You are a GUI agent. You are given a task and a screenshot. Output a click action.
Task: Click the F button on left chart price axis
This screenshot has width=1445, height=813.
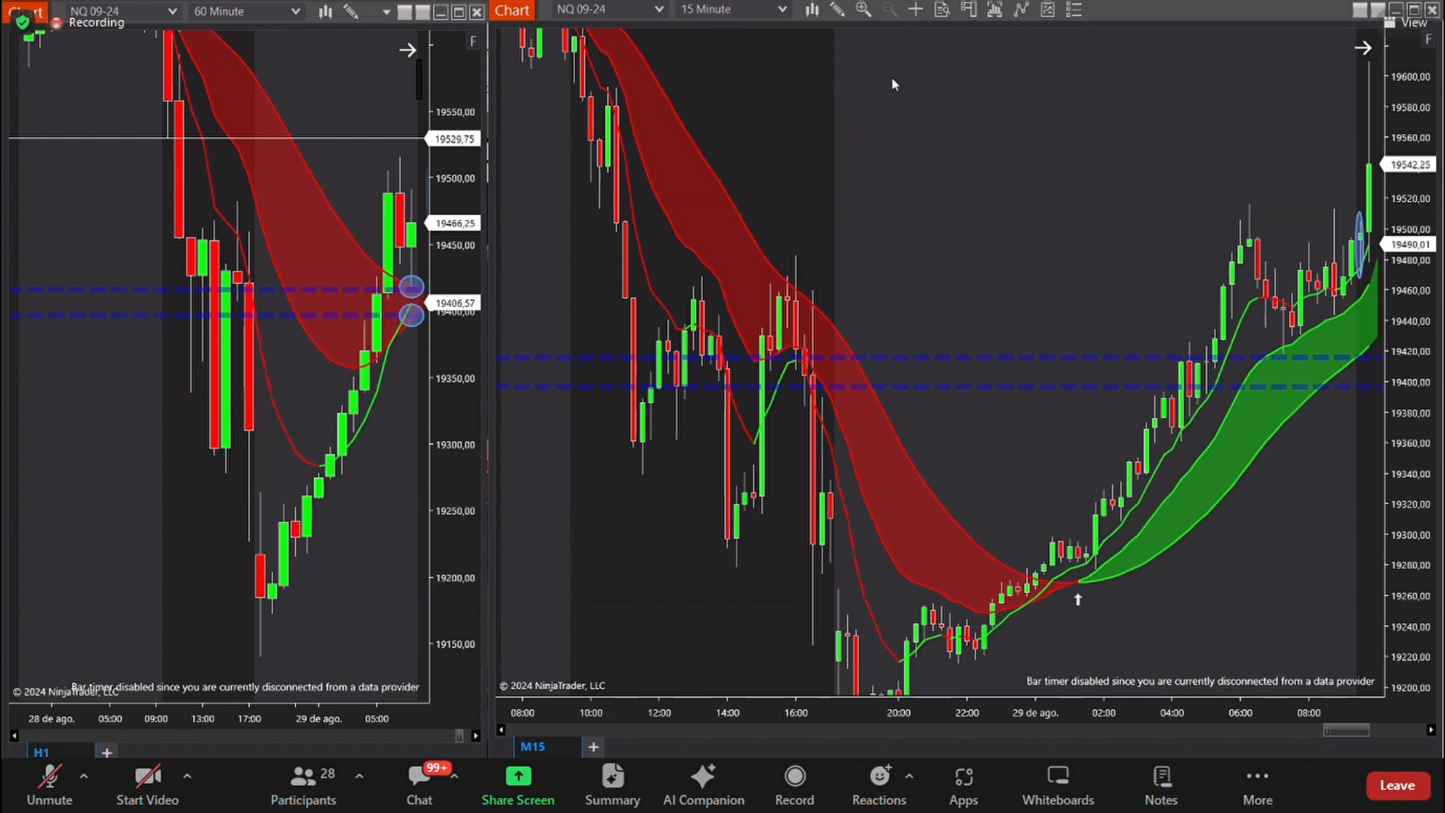tap(473, 41)
